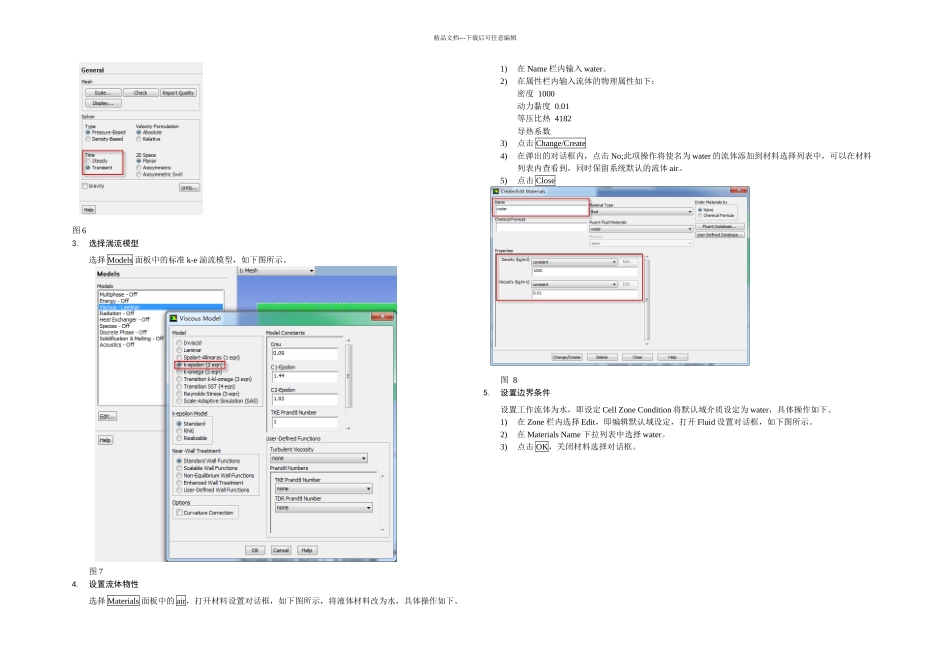
Task: Click the Delete material button
Action: [602, 358]
